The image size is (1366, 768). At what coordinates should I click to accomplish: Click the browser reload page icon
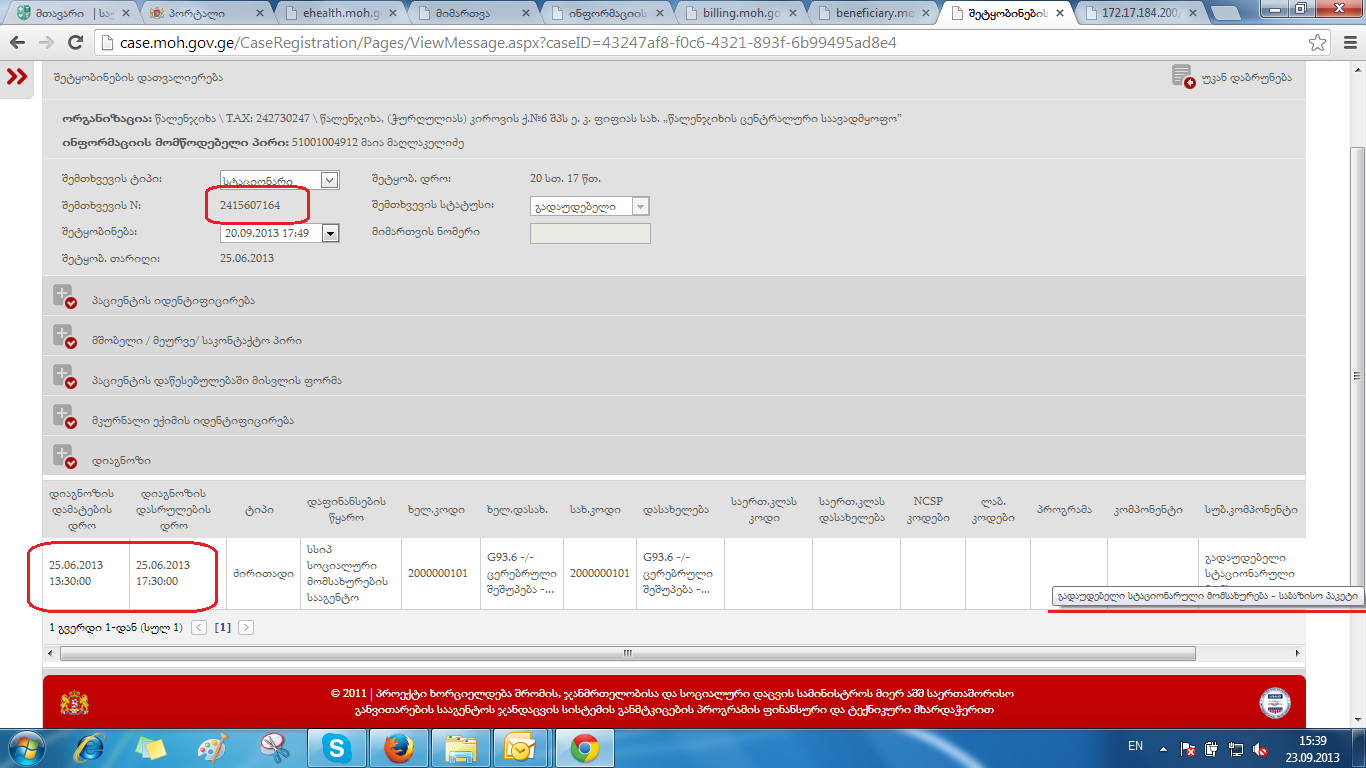[75, 44]
